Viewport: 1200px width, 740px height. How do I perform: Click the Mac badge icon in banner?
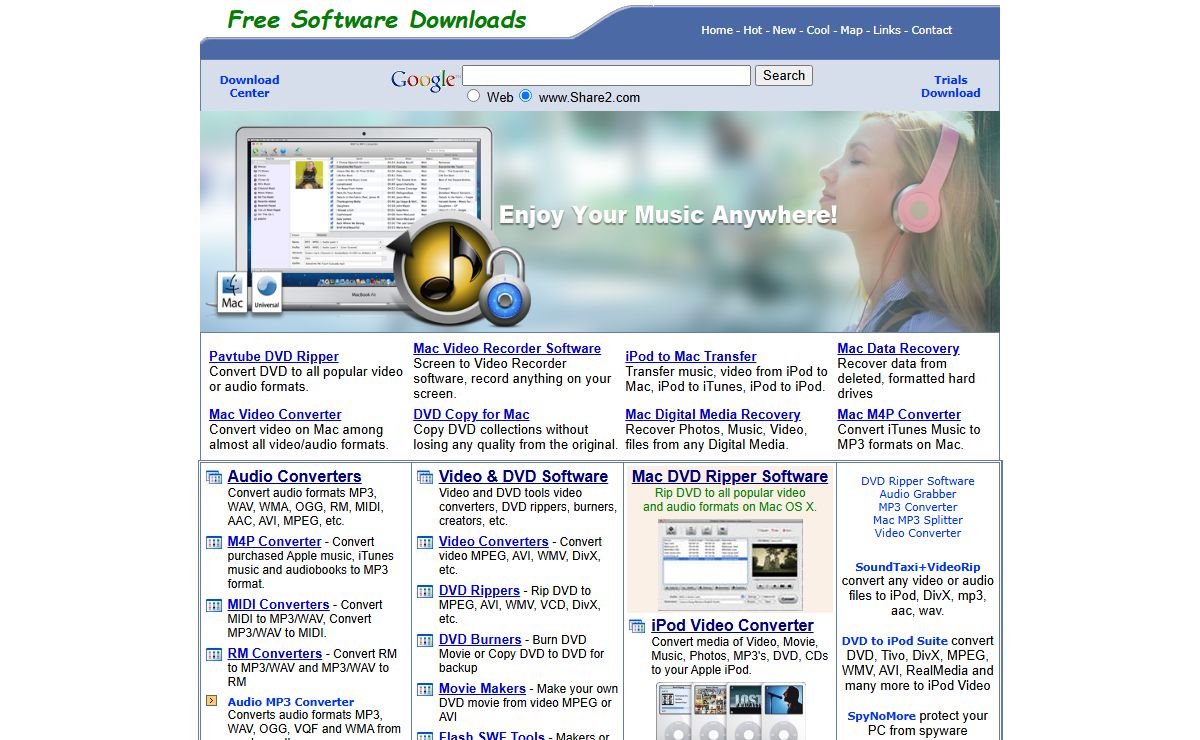coord(232,293)
